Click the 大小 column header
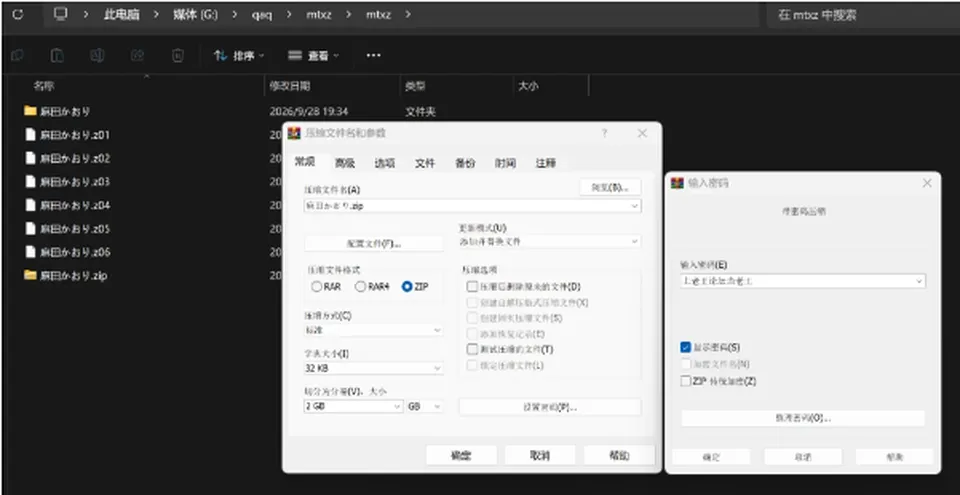 coord(528,86)
